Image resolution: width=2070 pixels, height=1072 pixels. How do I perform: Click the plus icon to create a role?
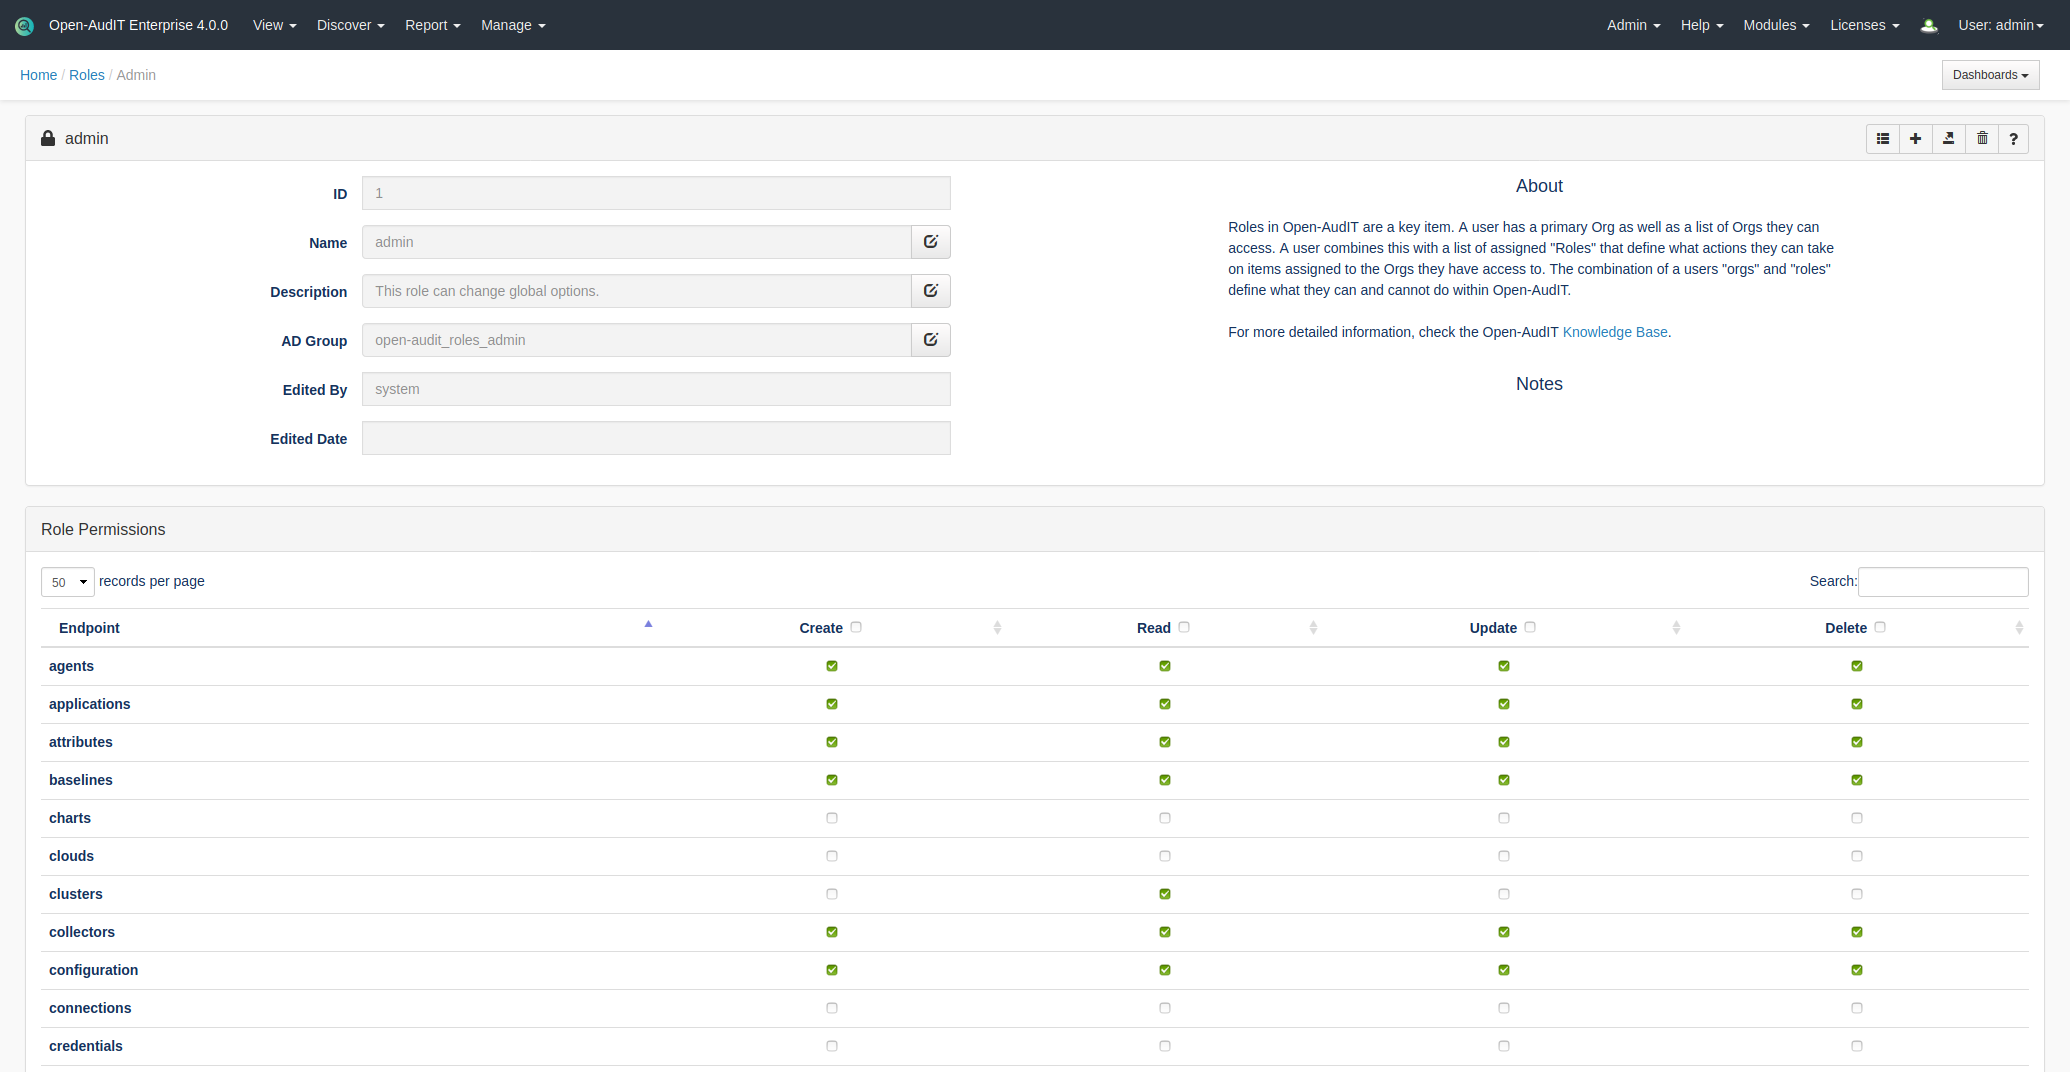pos(1915,139)
